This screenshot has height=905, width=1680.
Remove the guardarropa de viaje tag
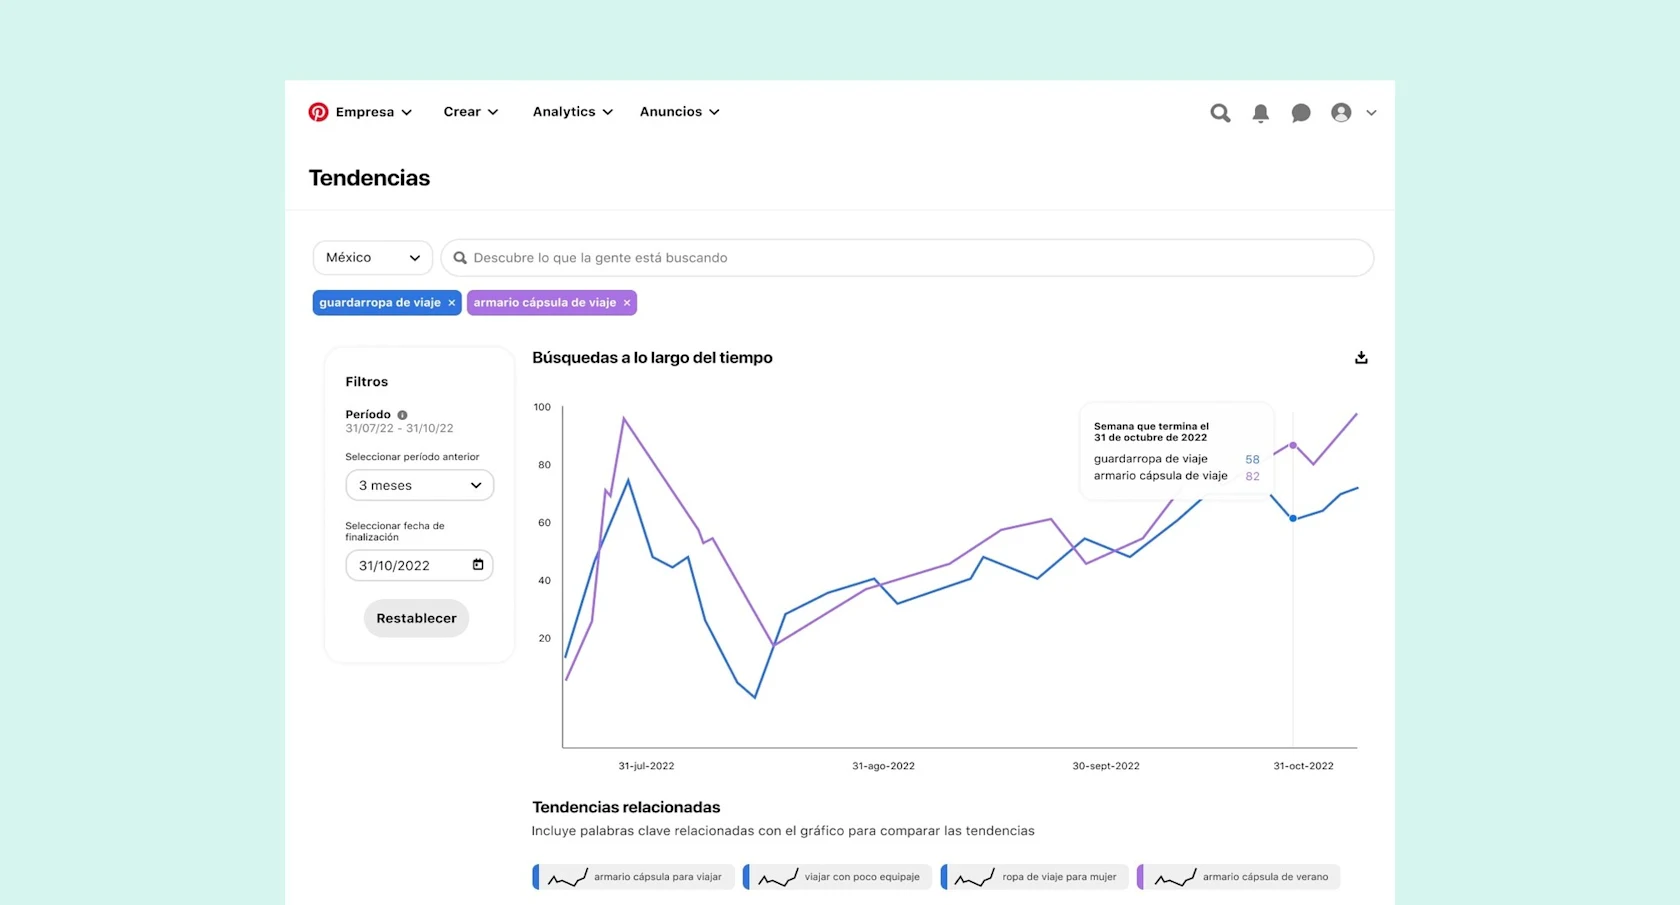click(x=452, y=302)
